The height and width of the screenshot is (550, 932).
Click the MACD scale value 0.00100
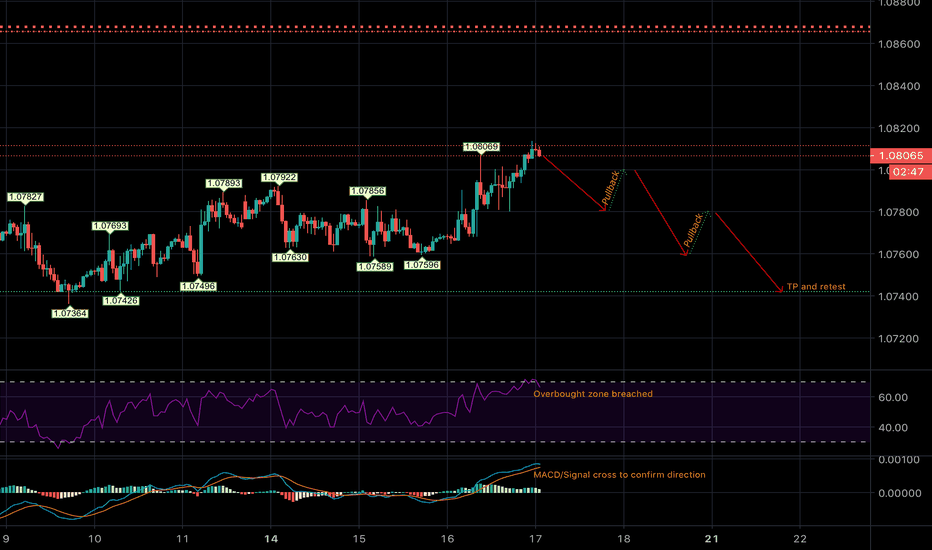(899, 460)
